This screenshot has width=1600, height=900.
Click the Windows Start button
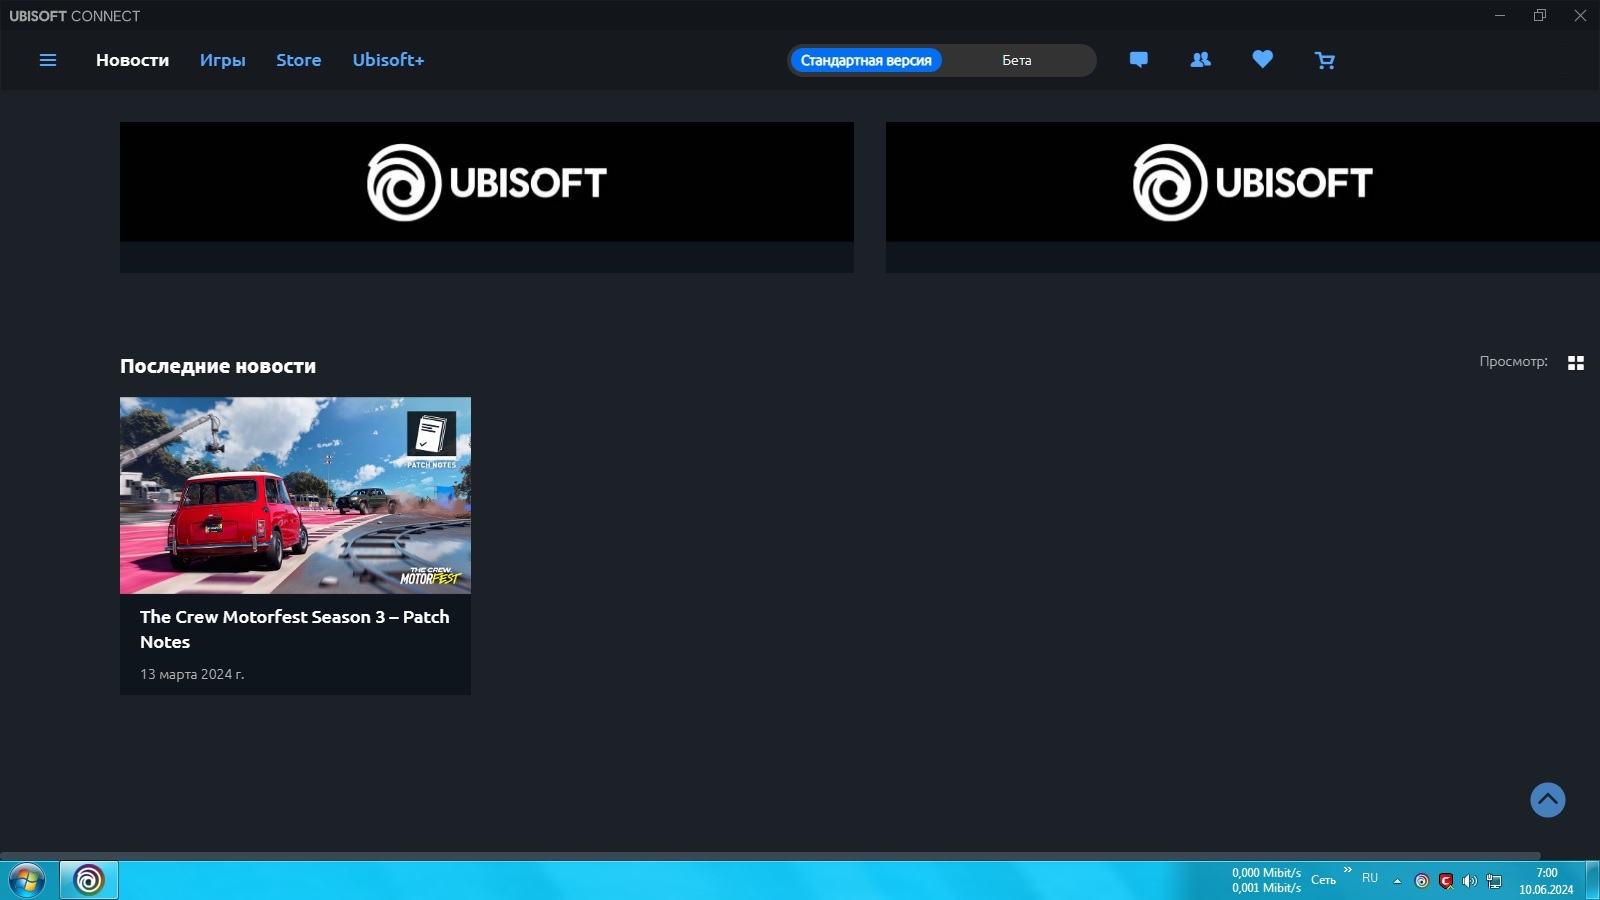27,880
